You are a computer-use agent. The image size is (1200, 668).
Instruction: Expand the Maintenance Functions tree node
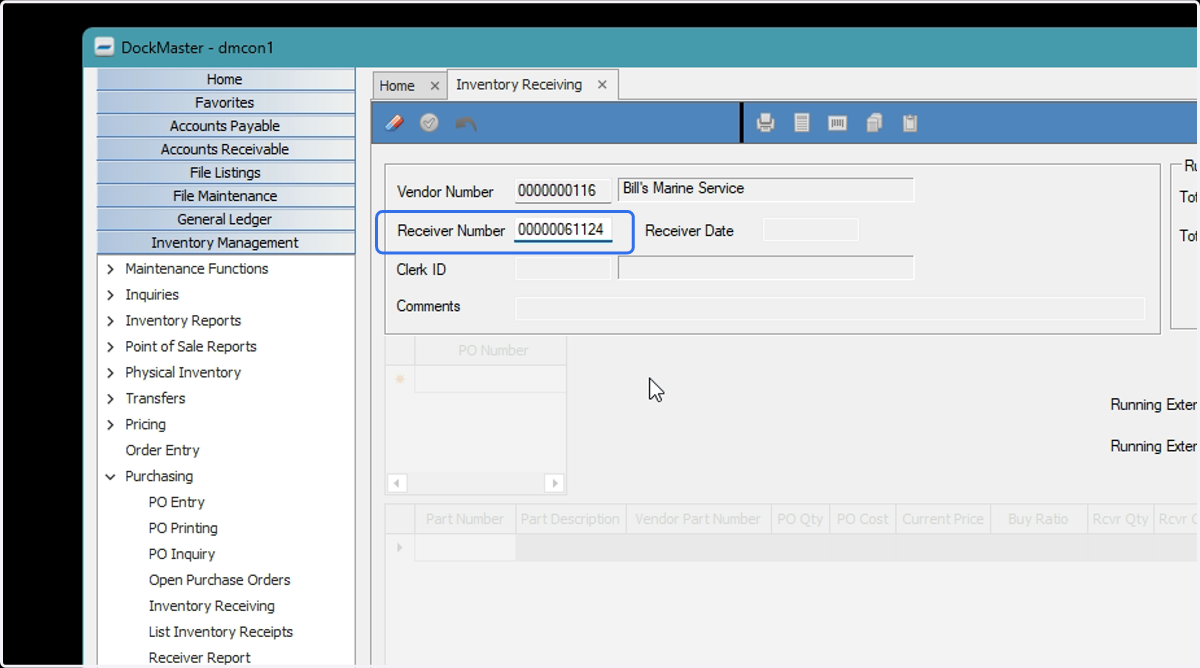[x=110, y=269]
